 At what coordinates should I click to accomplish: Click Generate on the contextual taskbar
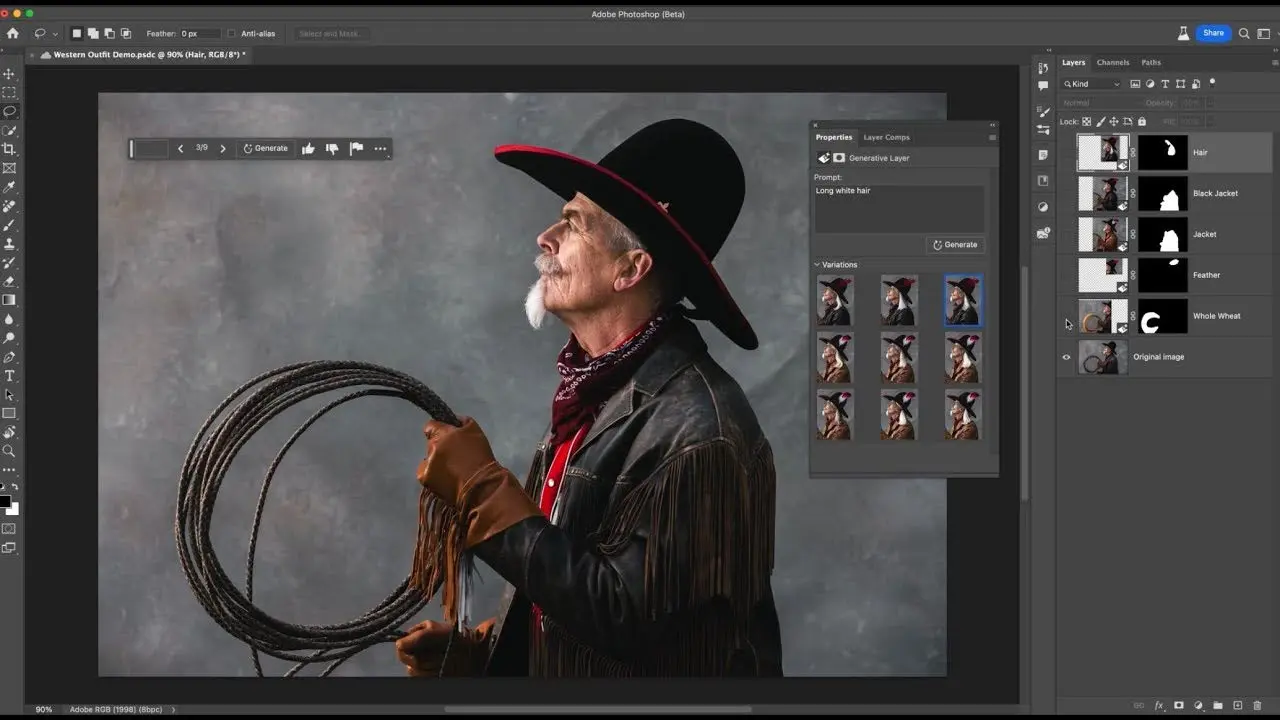coord(265,148)
